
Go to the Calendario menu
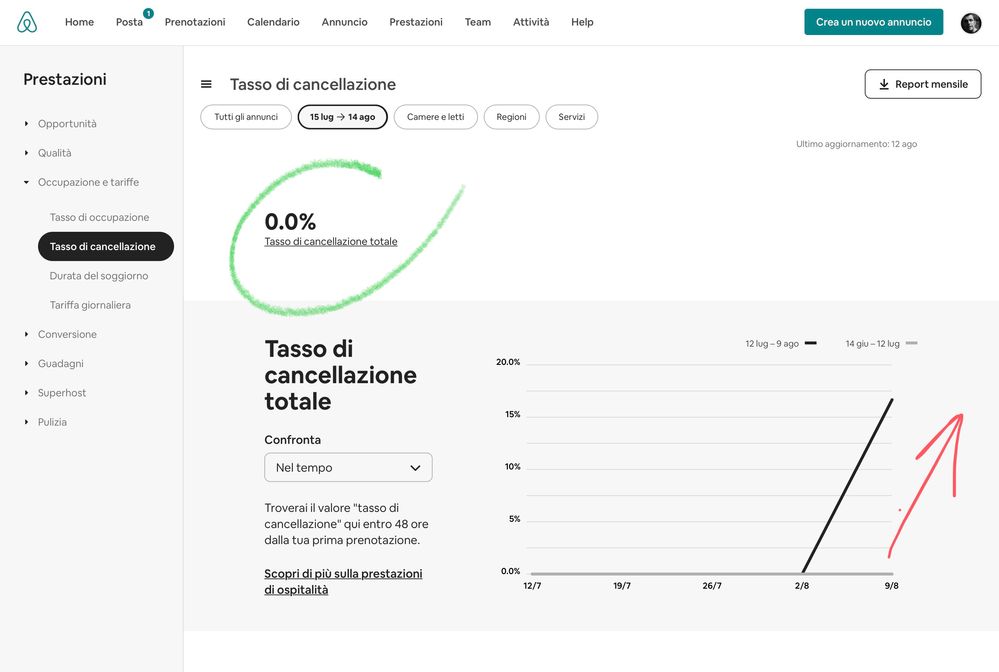273,22
